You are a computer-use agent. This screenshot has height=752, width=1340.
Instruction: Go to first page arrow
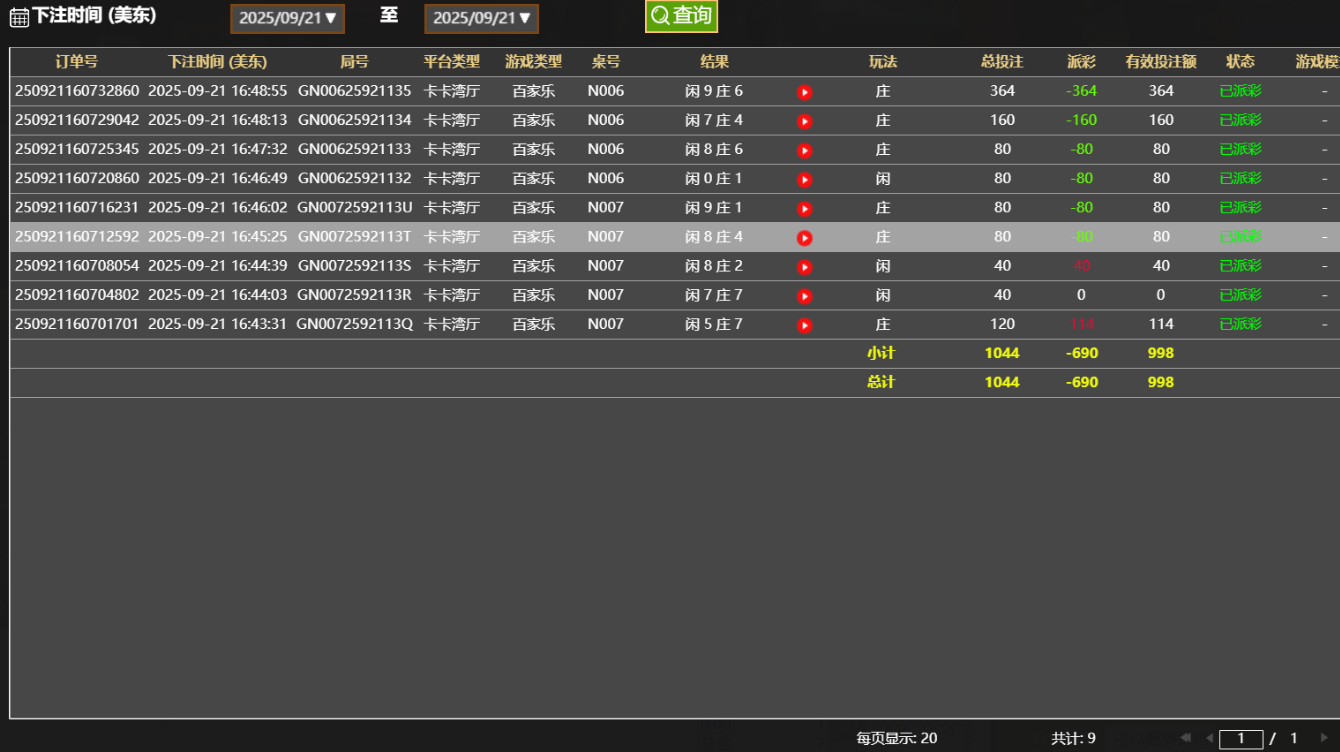tap(1186, 738)
